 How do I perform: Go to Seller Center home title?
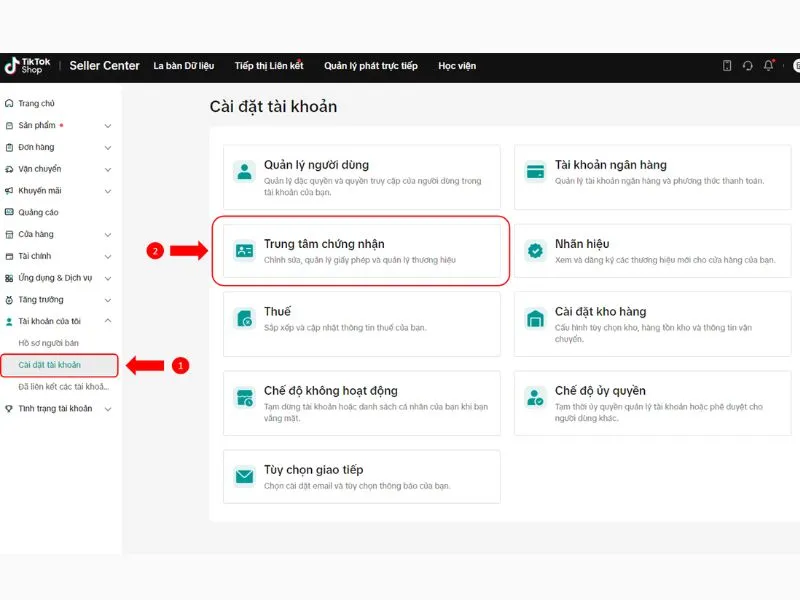point(105,66)
